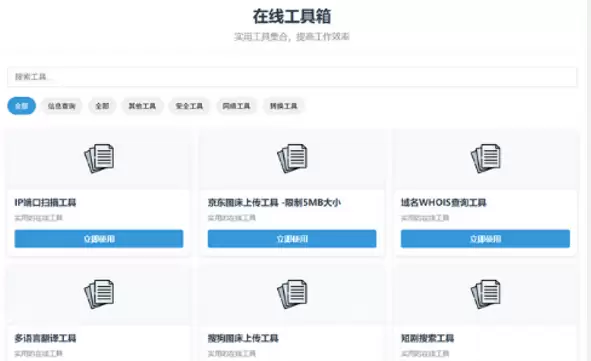Viewport: 591px width, 361px height.
Task: Click the document icon on 域名WHOIS查询工具 card
Action: (485, 158)
